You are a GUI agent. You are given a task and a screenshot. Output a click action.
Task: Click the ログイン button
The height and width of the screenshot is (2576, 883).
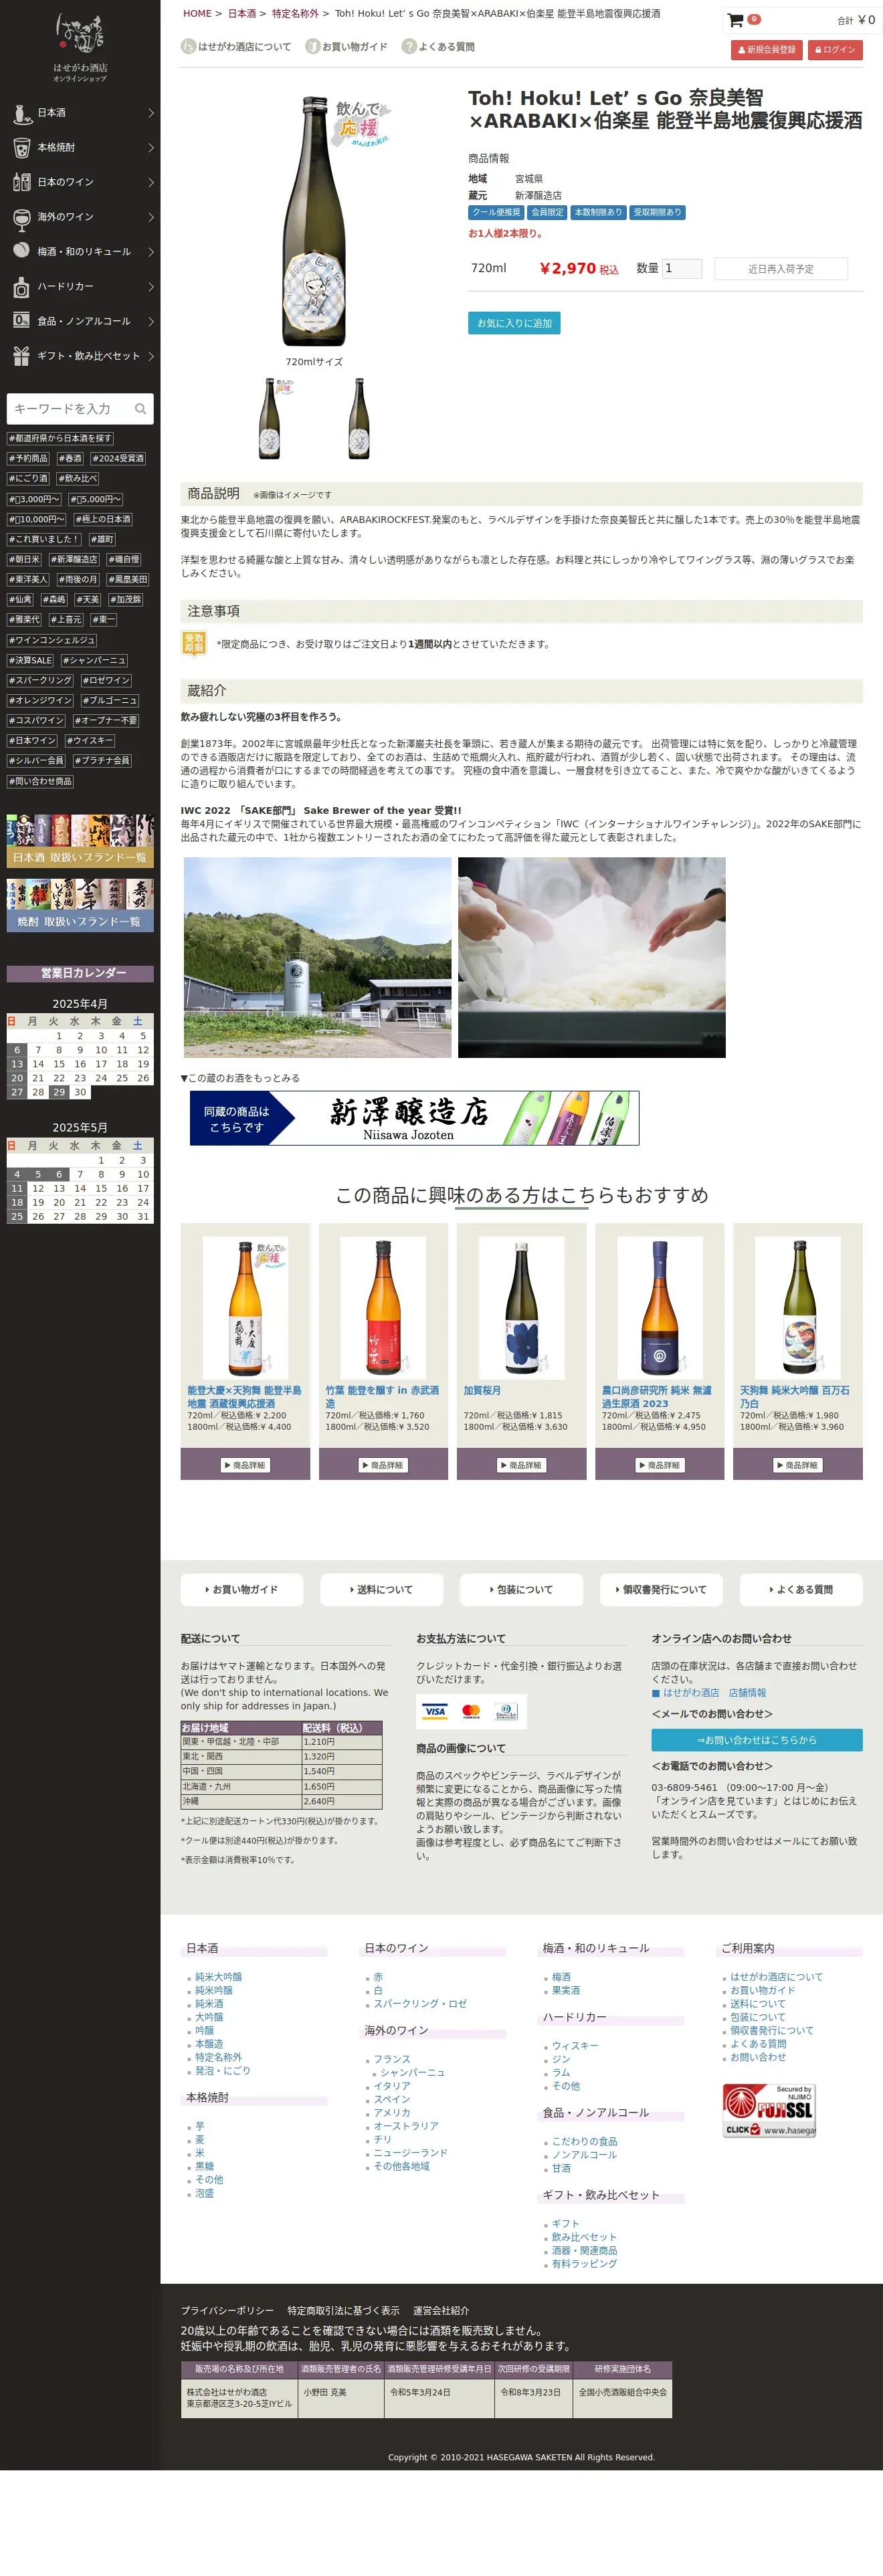point(835,50)
